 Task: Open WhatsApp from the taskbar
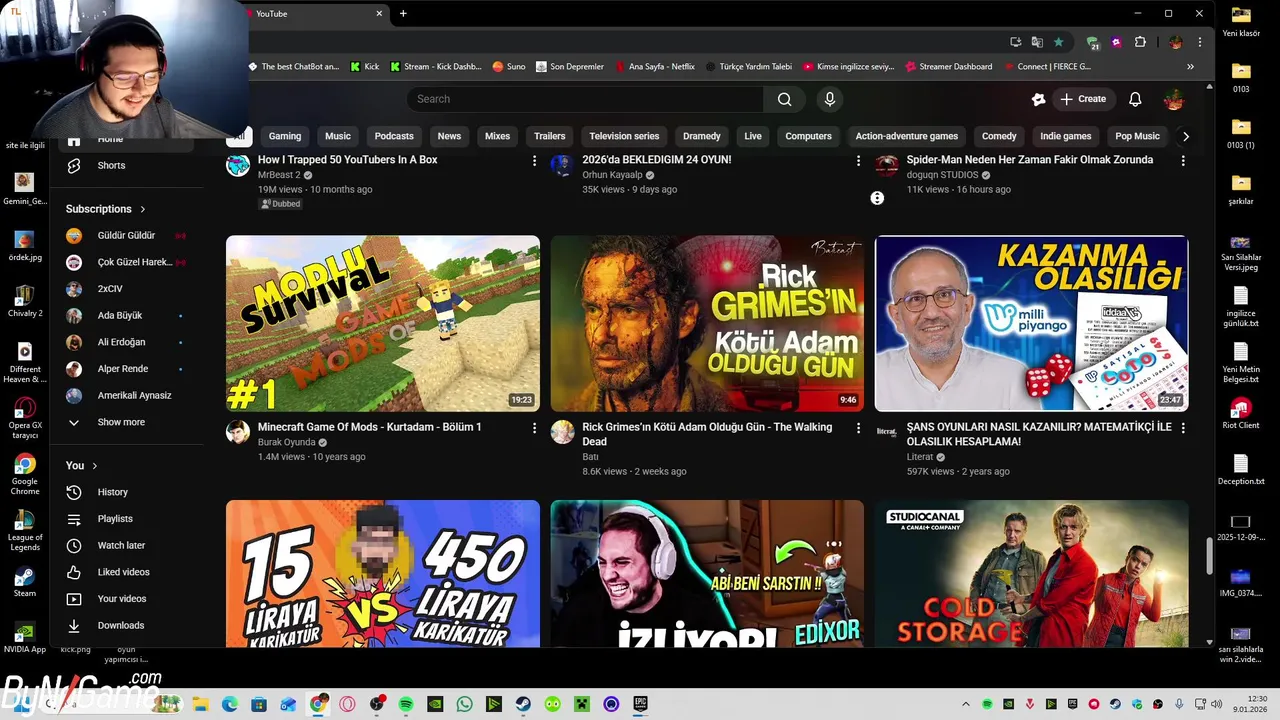pyautogui.click(x=464, y=704)
